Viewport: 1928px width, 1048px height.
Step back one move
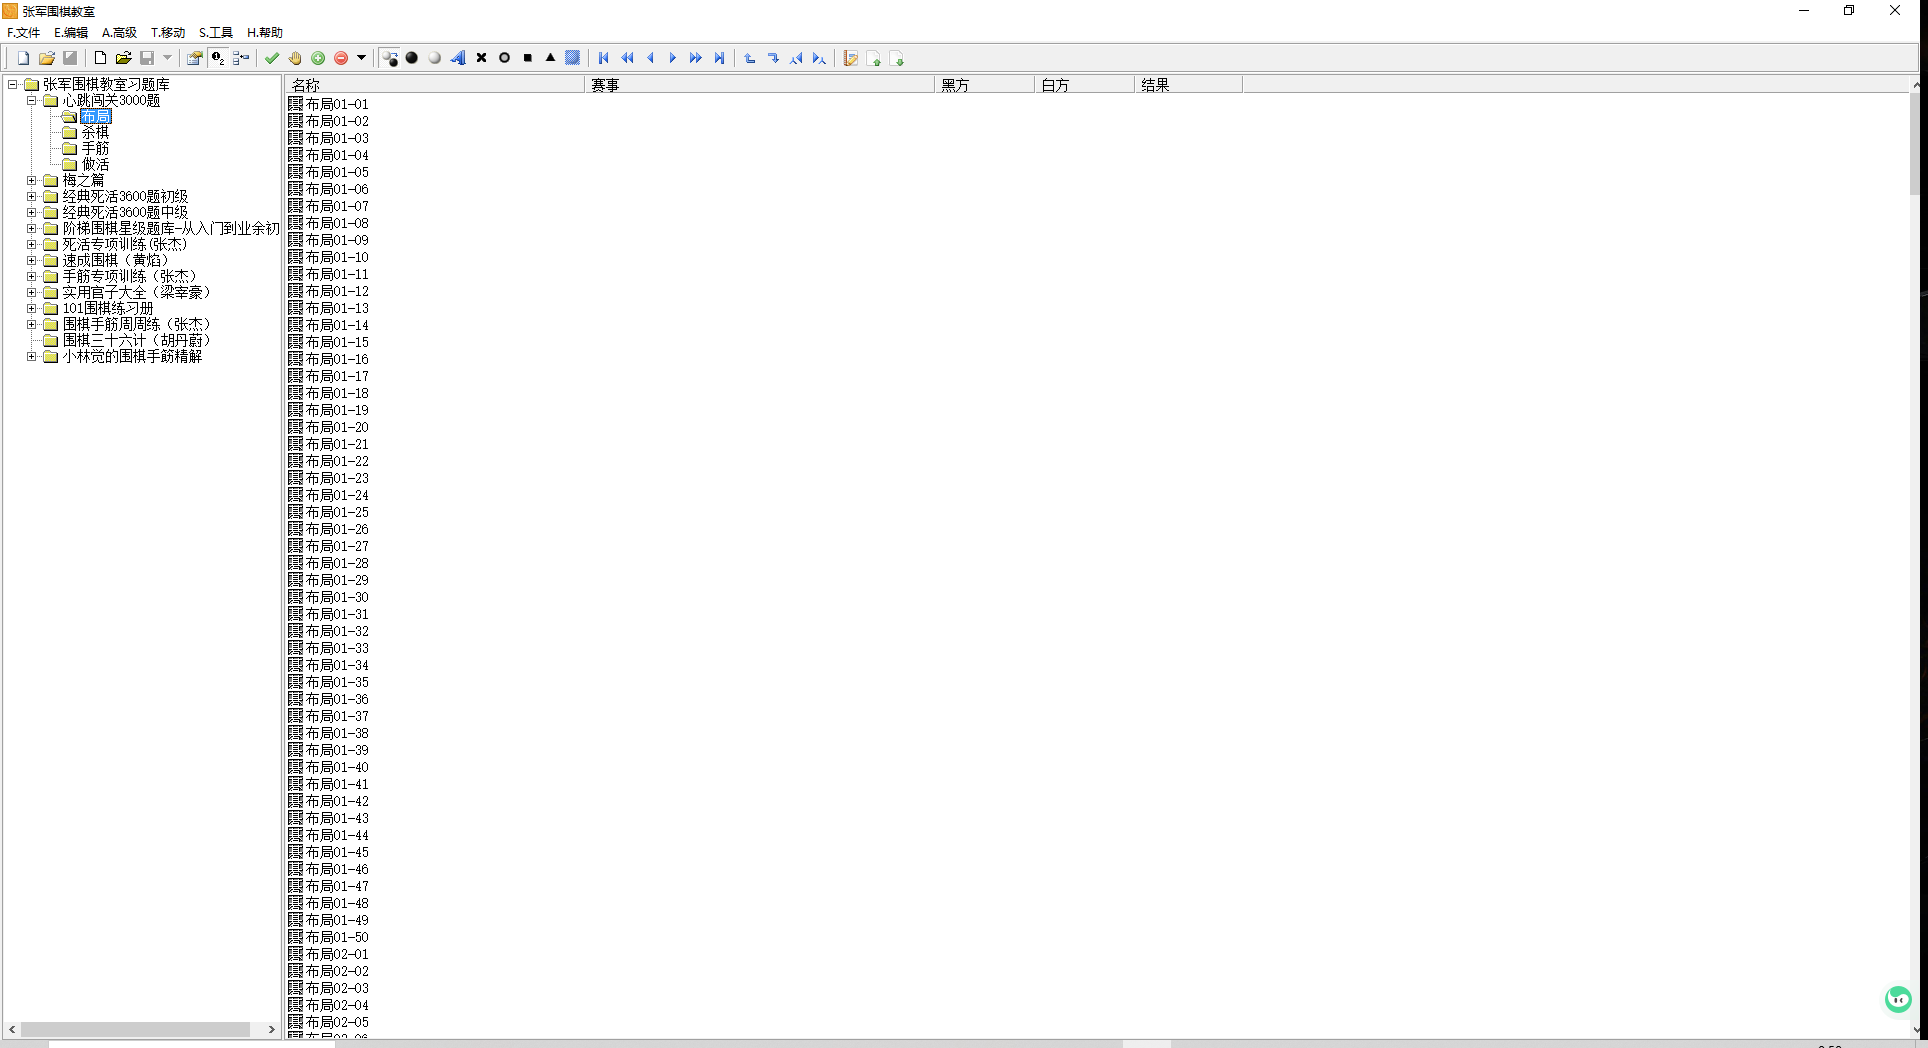coord(650,58)
